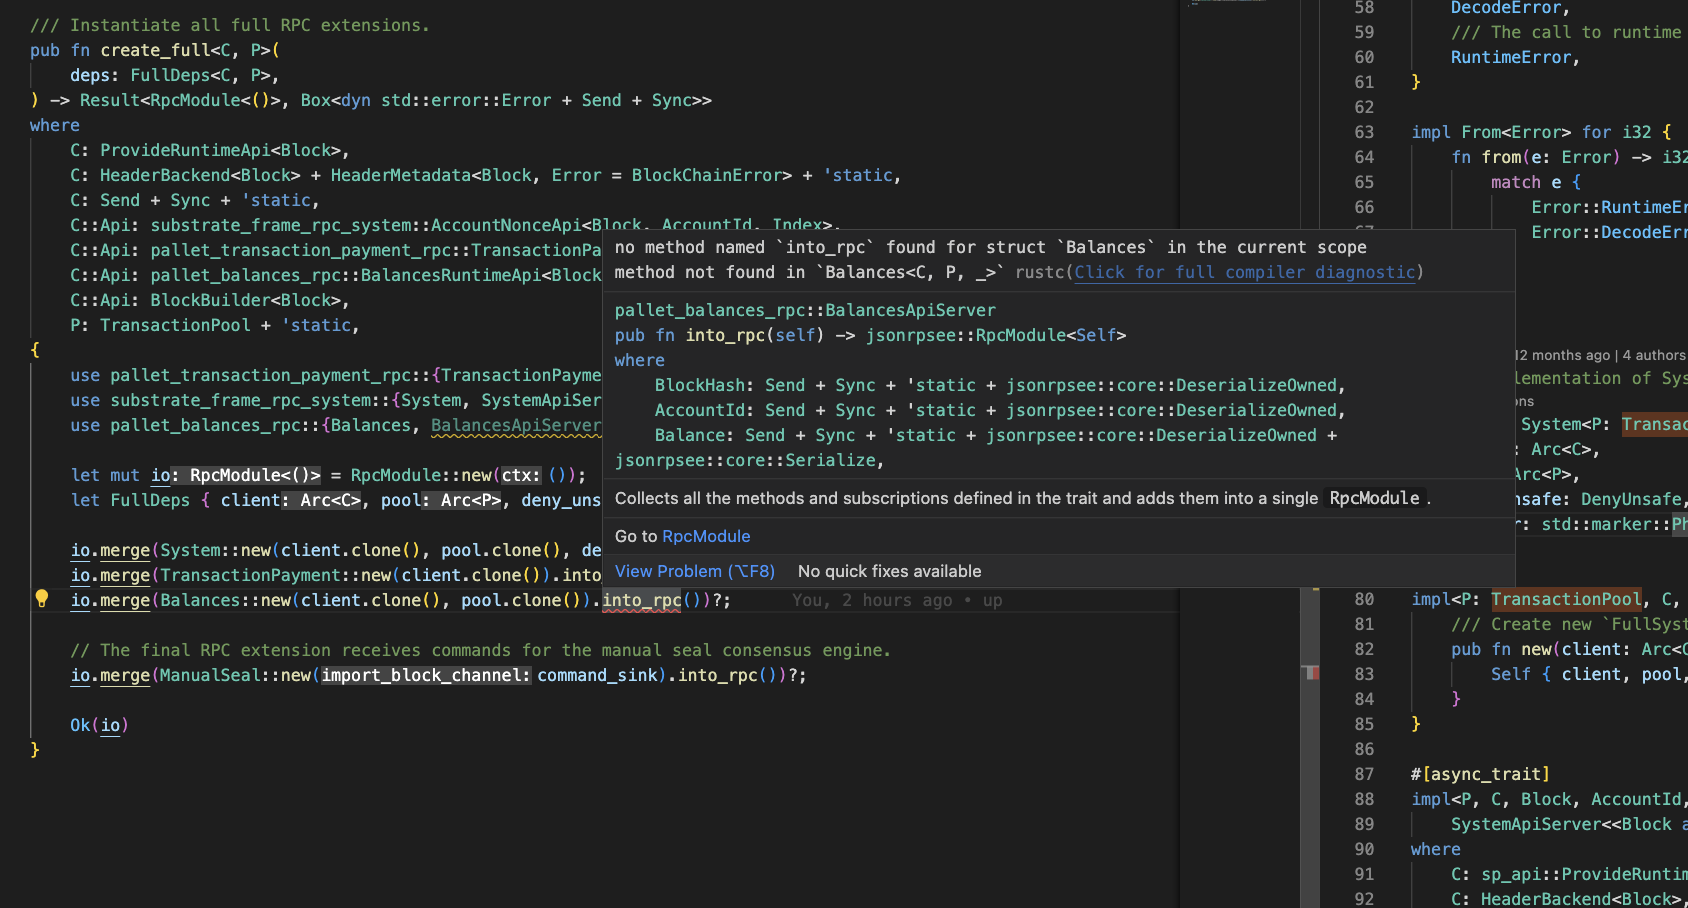Click the error-underlined into_rpc call
The width and height of the screenshot is (1688, 908).
tap(641, 600)
